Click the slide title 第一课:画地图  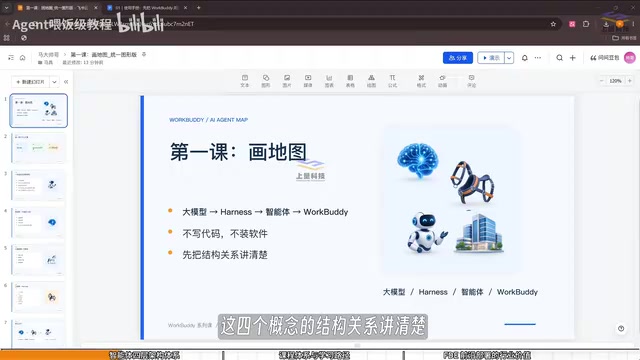(238, 152)
